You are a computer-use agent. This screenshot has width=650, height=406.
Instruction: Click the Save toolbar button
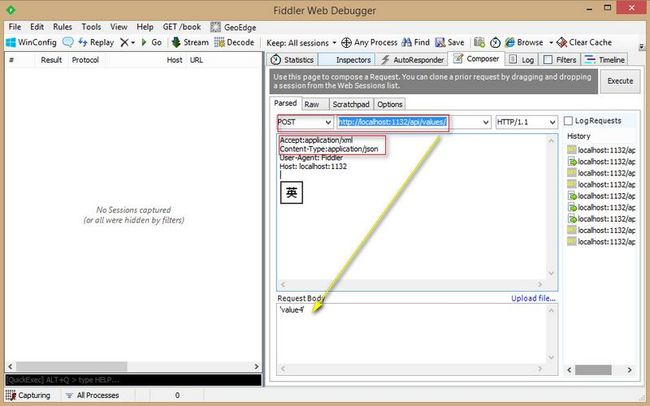click(449, 42)
